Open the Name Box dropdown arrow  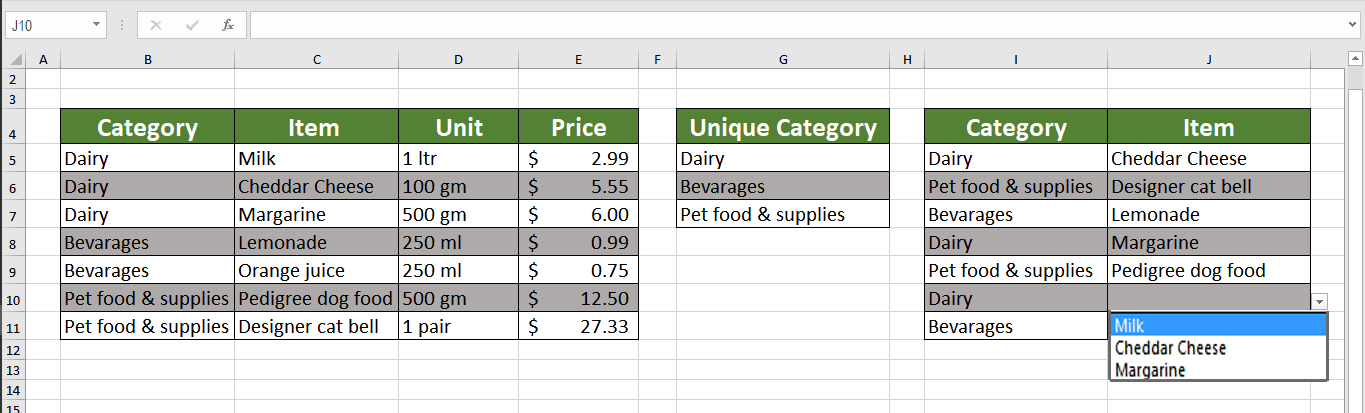coord(96,25)
